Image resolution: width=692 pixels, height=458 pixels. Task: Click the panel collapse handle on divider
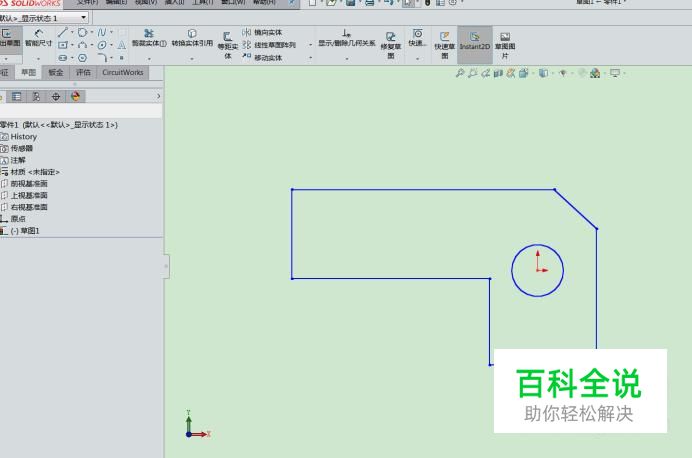point(166,266)
